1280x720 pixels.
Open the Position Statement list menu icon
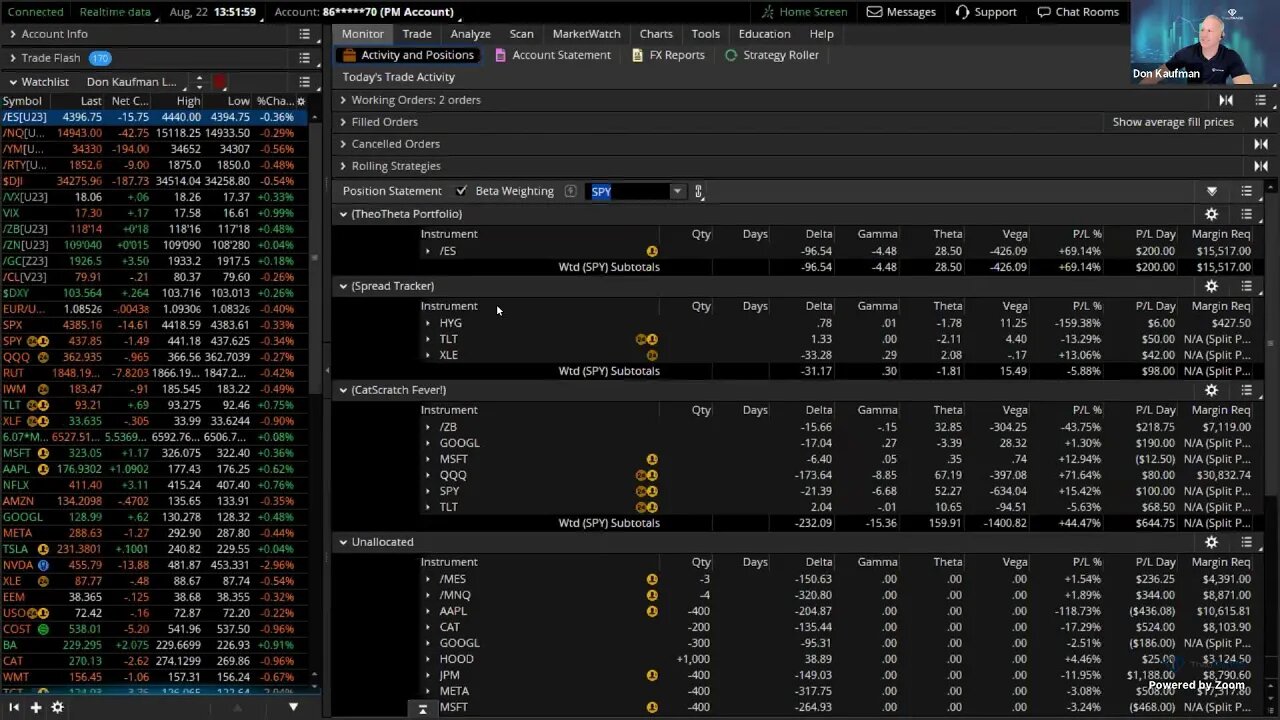[1246, 191]
